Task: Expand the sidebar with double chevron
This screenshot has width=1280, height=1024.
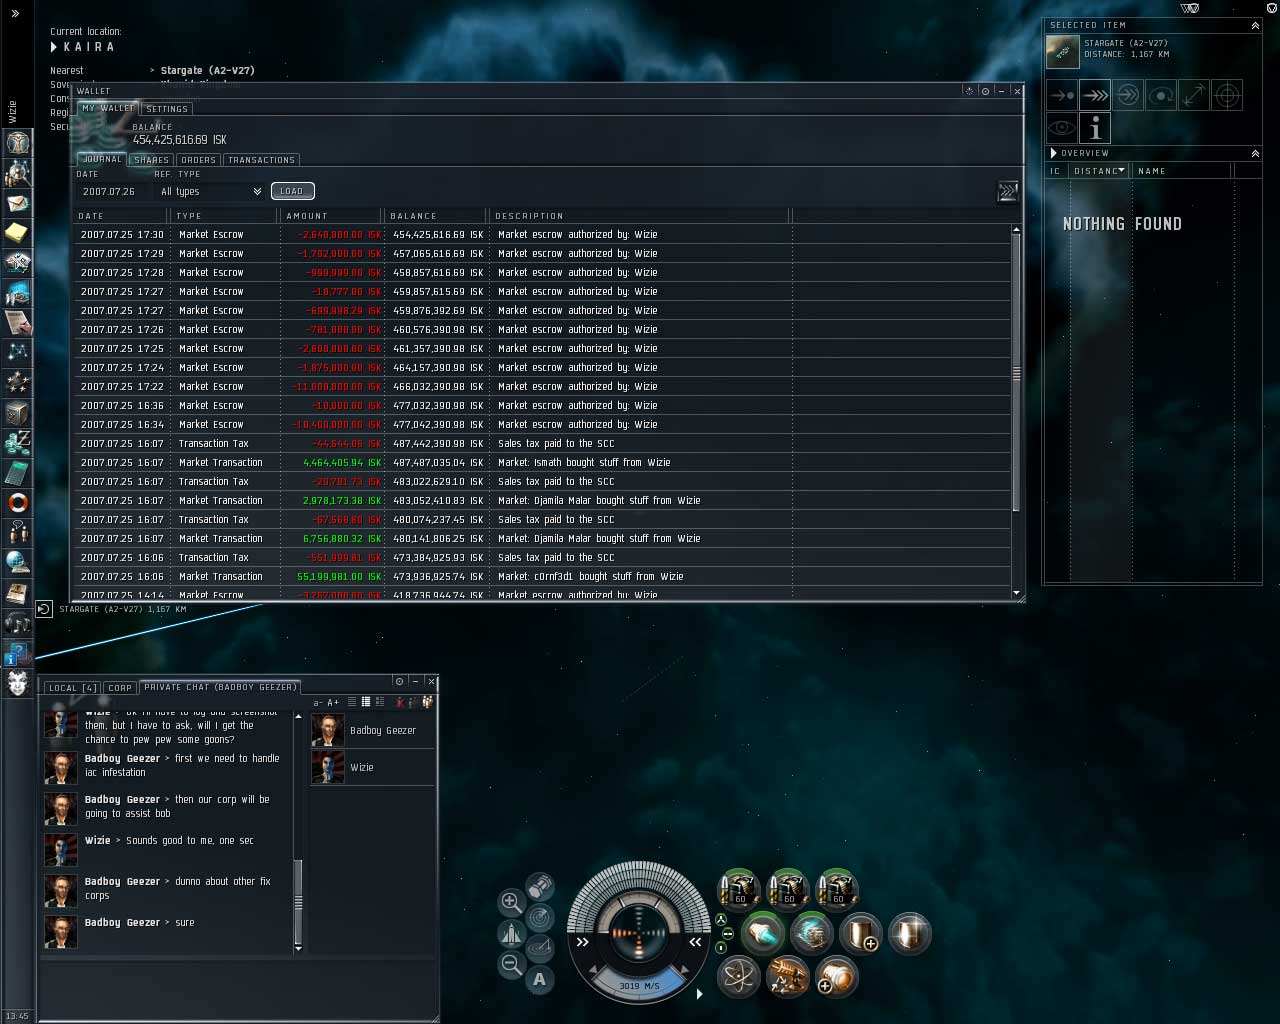Action: tap(15, 14)
